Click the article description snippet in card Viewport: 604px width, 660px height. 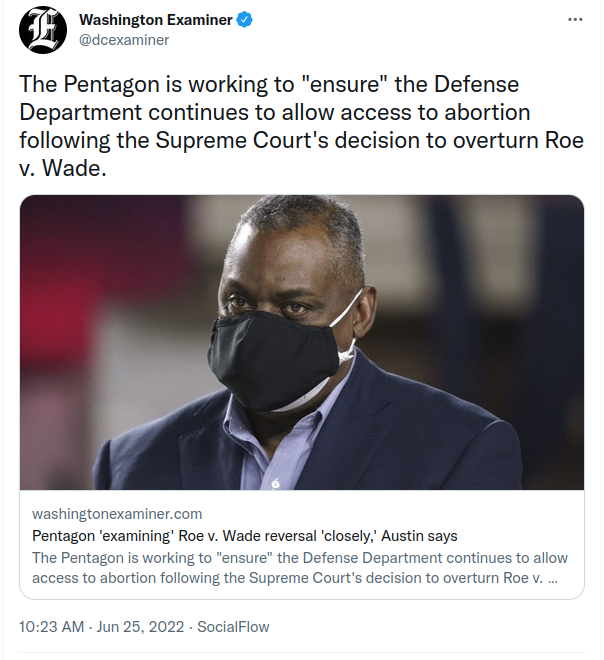300,568
